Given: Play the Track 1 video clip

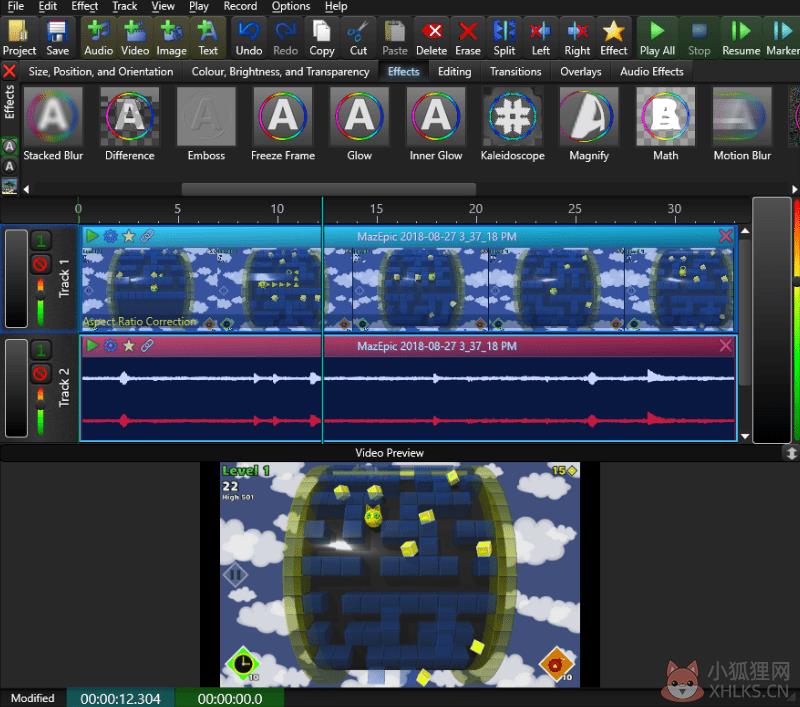Looking at the screenshot, I should pyautogui.click(x=92, y=236).
